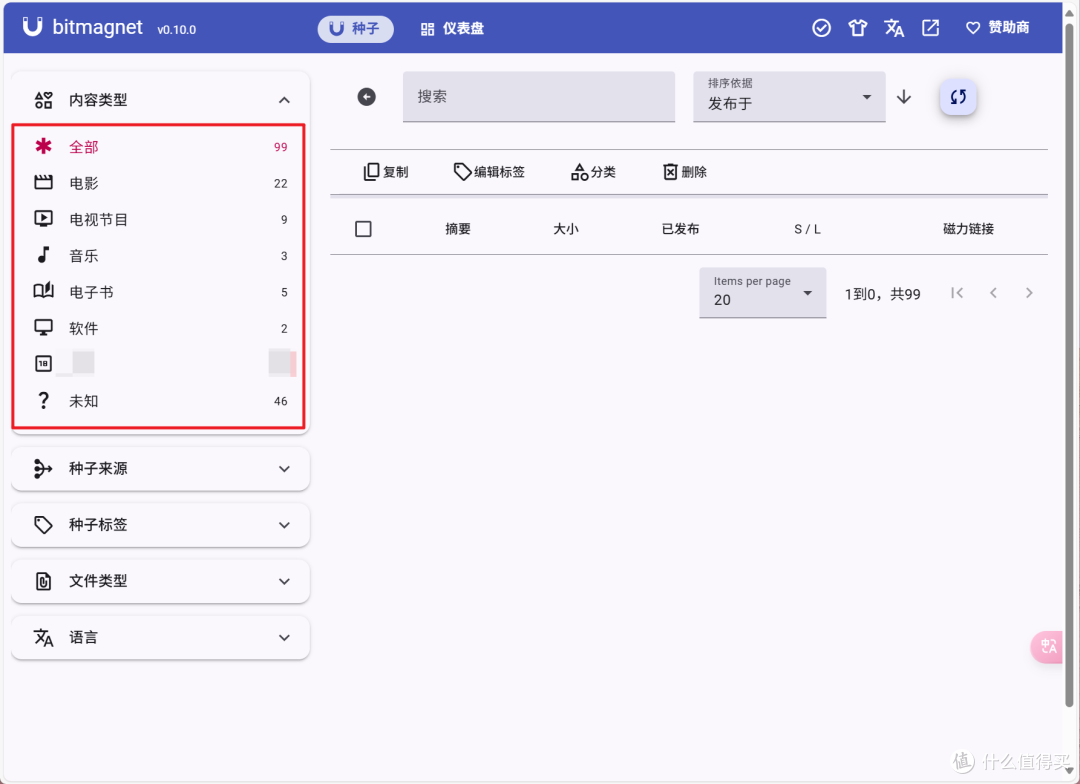Filter by 未知 content type
The image size is (1080, 784).
point(160,401)
